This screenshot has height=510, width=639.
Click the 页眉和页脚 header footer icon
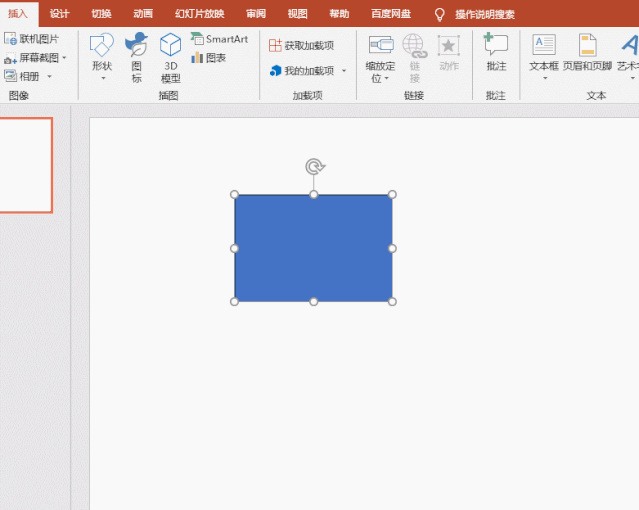click(587, 45)
